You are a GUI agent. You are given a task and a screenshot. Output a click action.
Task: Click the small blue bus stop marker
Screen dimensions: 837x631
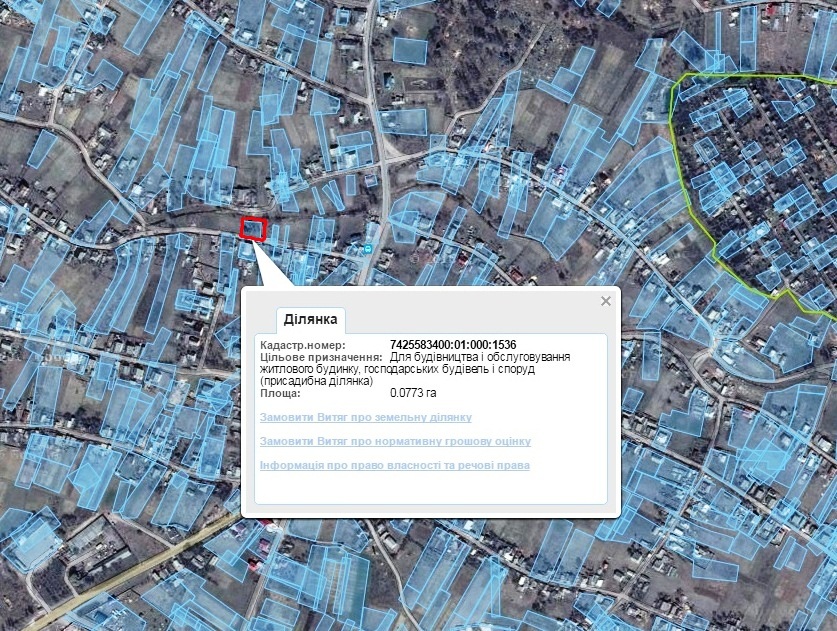tap(368, 248)
